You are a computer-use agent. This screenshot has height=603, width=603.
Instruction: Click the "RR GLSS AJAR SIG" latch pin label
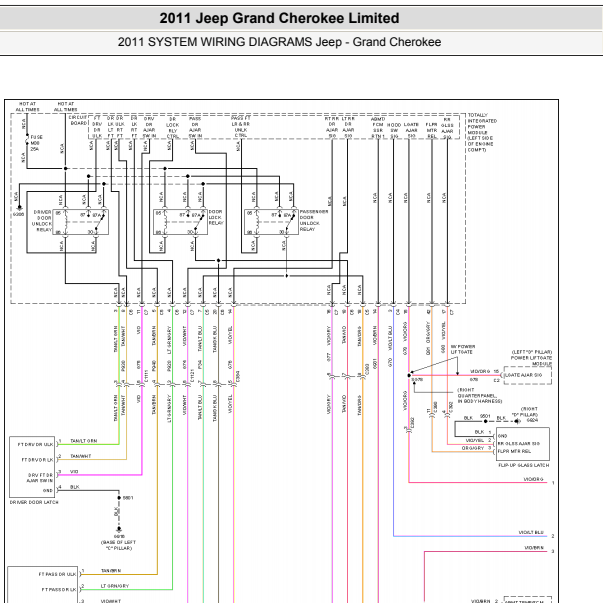click(x=518, y=443)
